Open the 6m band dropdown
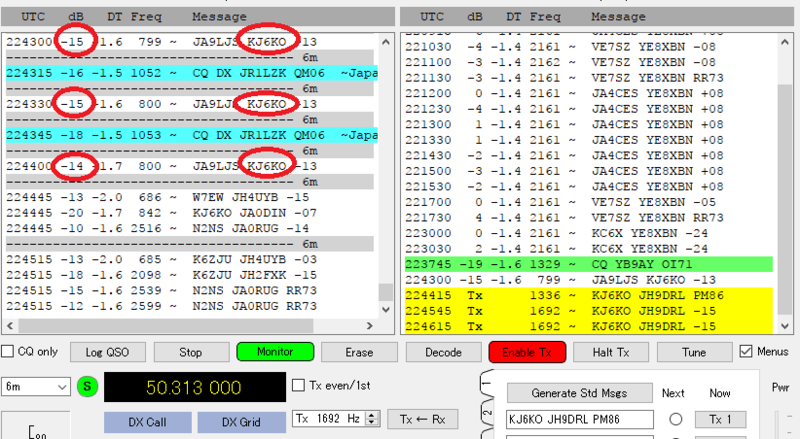Viewport: 800px width, 439px height. point(35,386)
